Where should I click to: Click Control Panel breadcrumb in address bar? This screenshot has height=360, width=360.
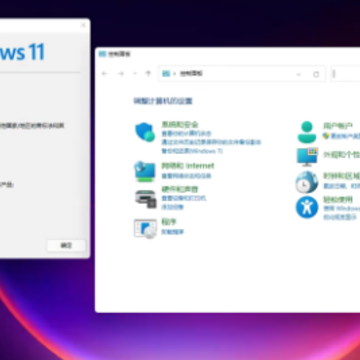[x=191, y=74]
